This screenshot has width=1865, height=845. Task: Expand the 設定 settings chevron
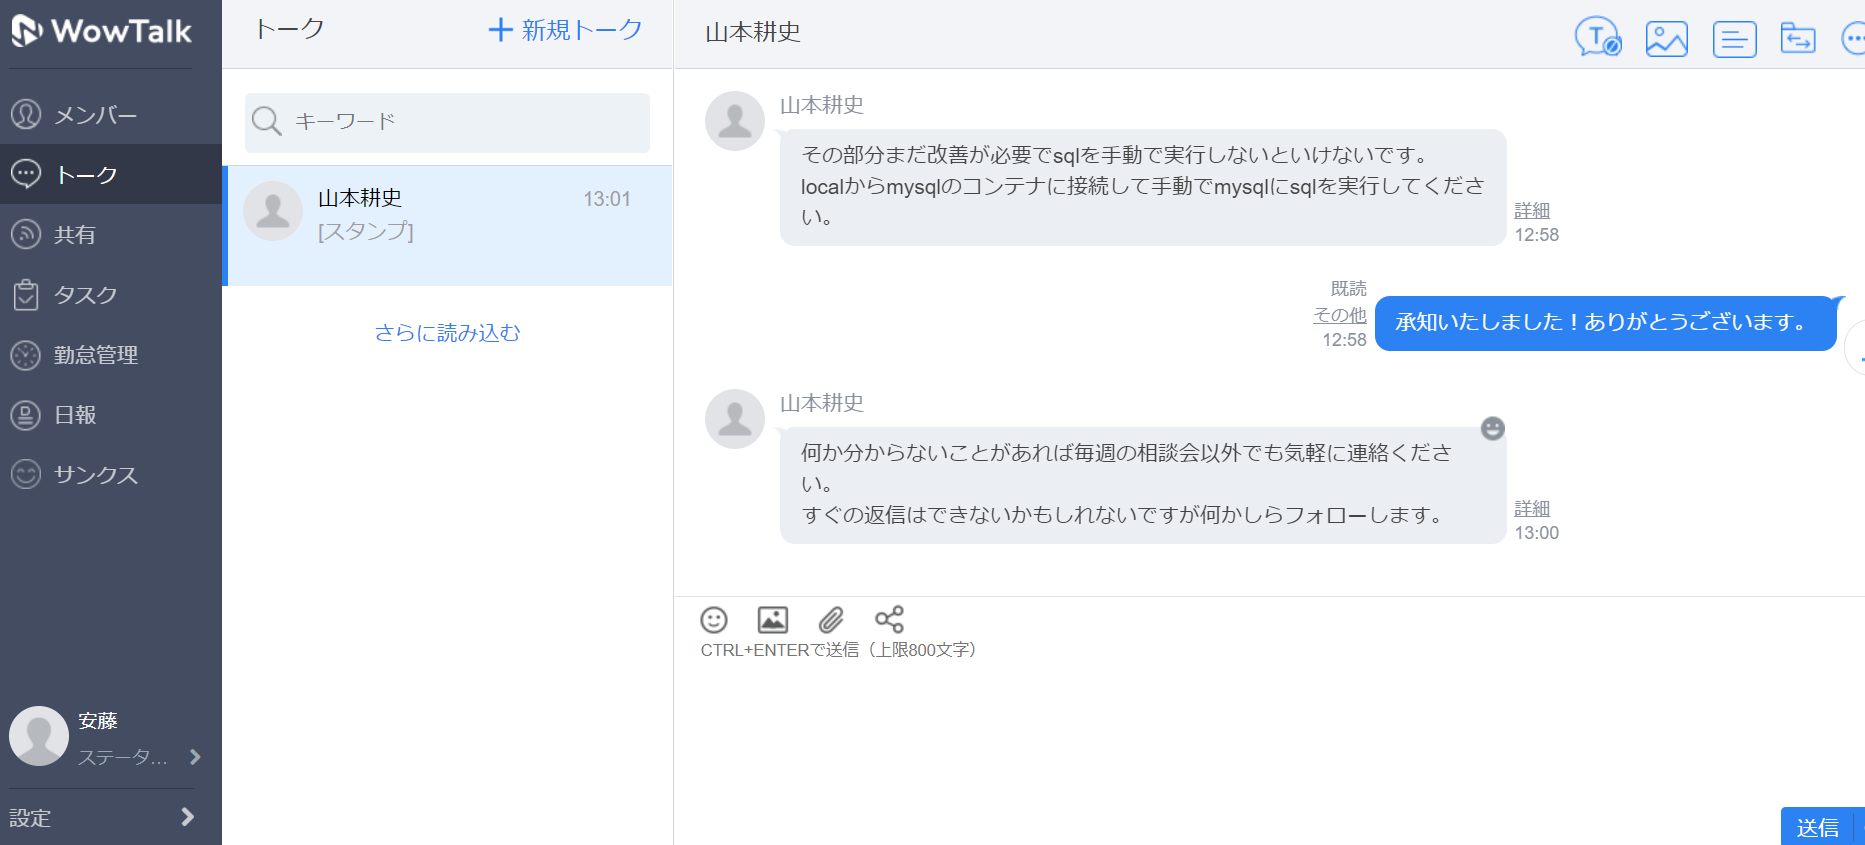(x=187, y=817)
